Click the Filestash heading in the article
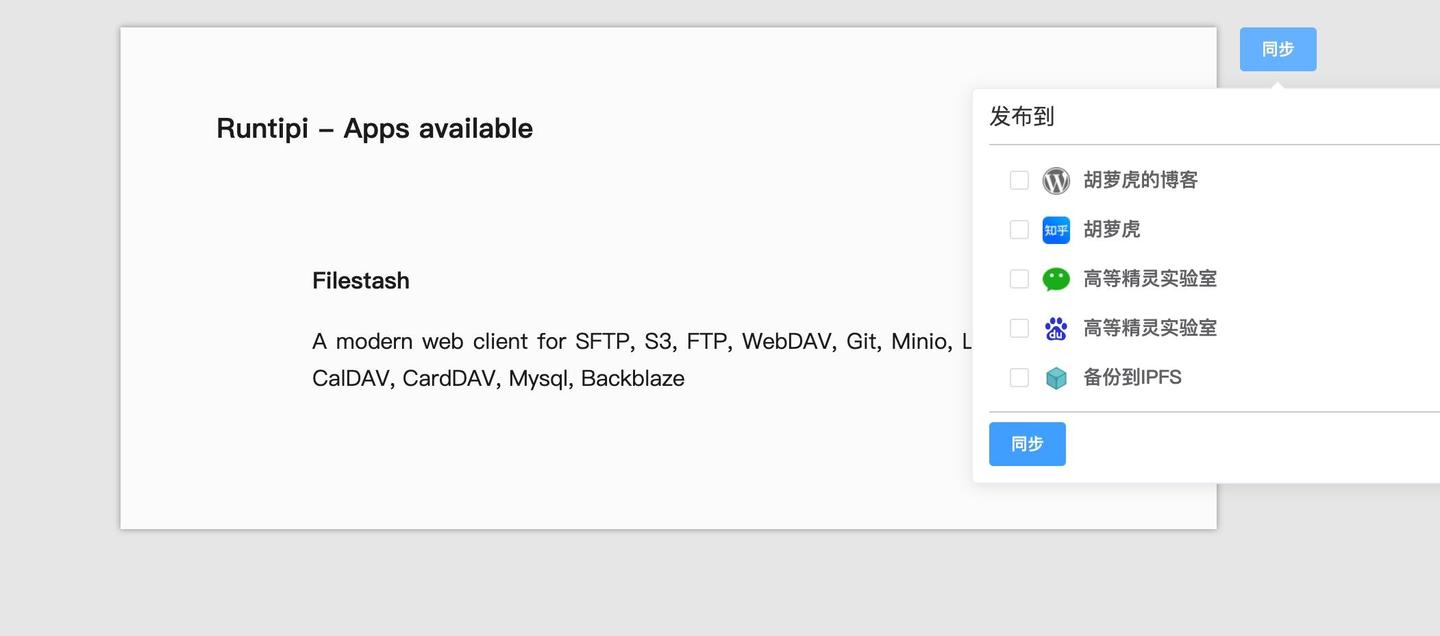The image size is (1440, 636). (361, 280)
